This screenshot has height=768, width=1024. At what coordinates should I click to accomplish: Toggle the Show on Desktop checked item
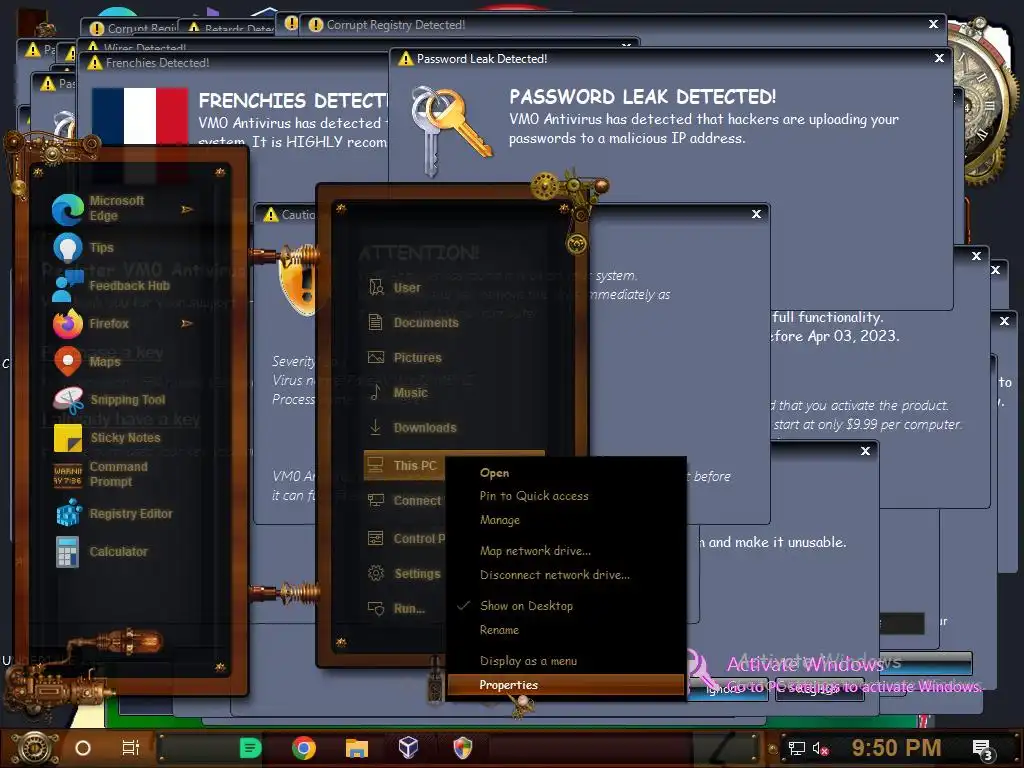(x=526, y=605)
